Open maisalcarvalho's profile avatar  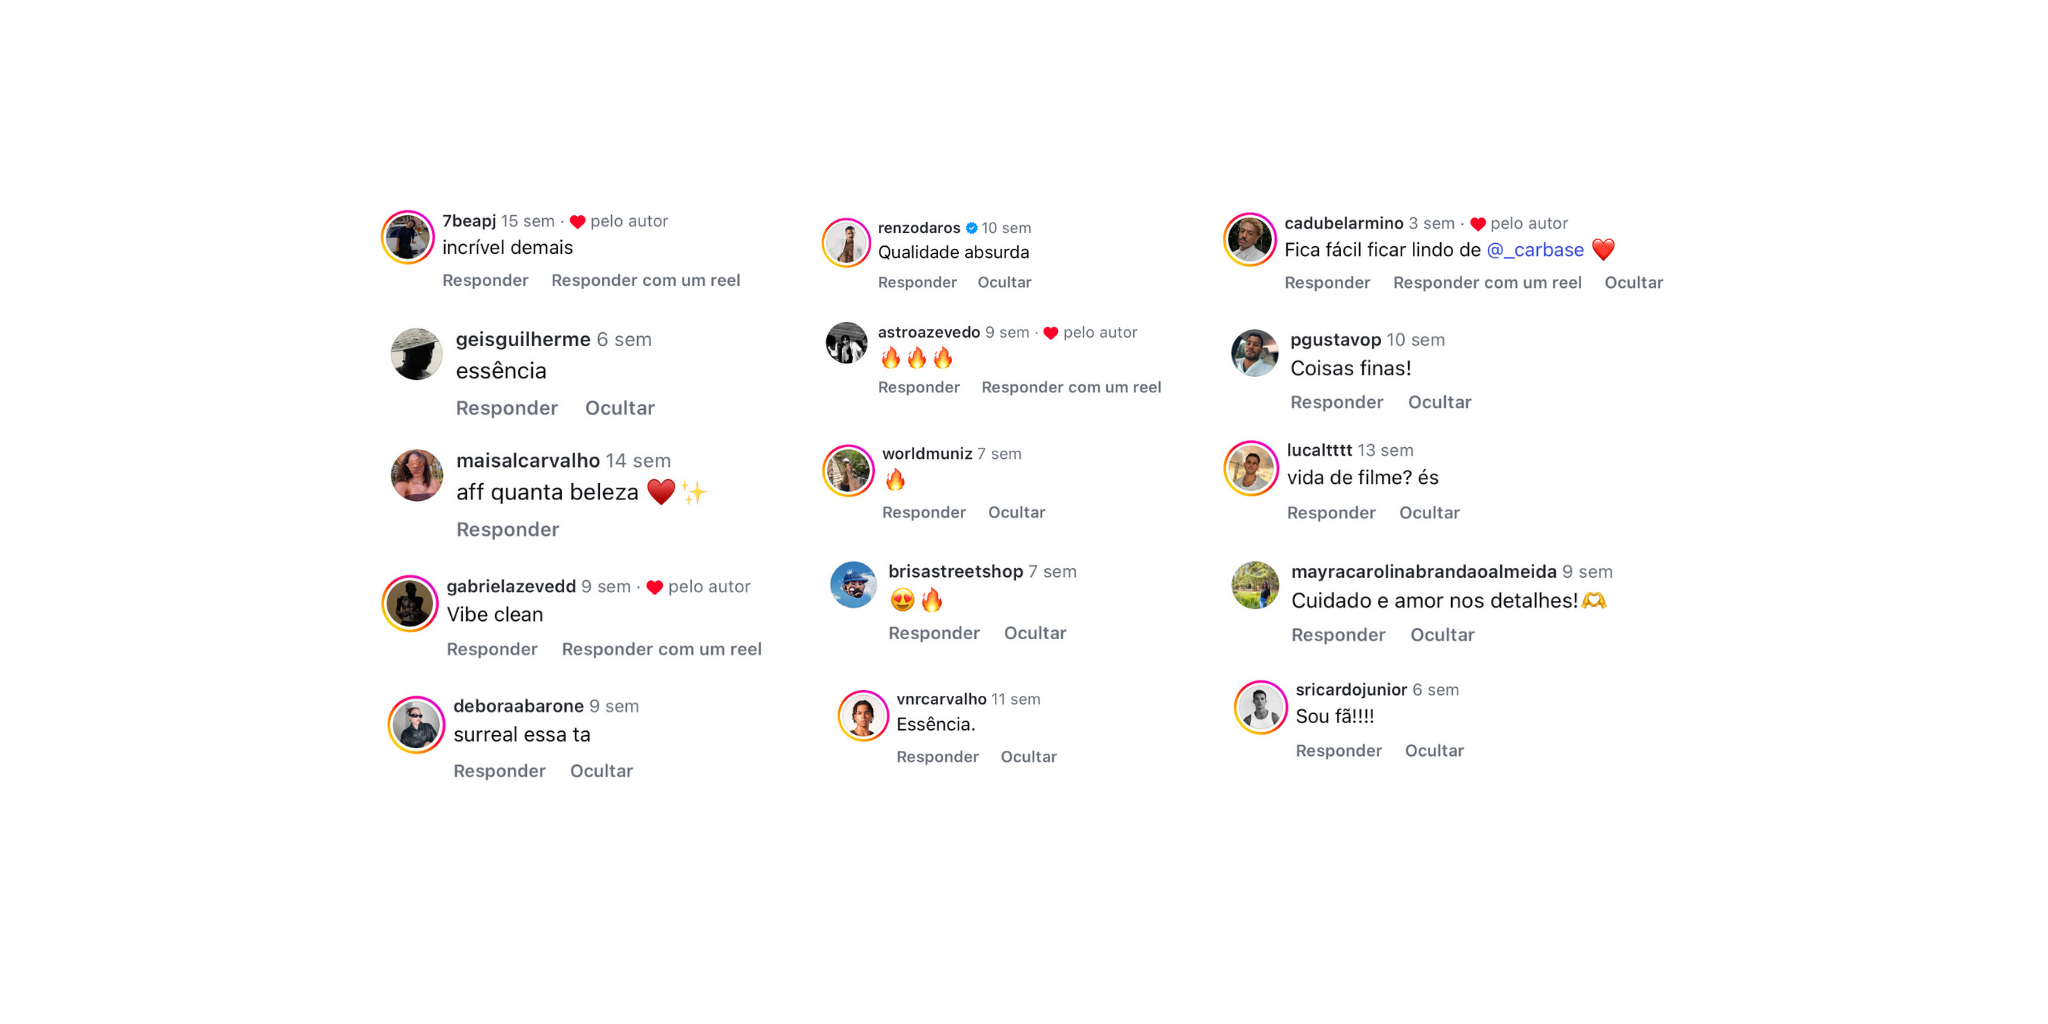pyautogui.click(x=417, y=475)
